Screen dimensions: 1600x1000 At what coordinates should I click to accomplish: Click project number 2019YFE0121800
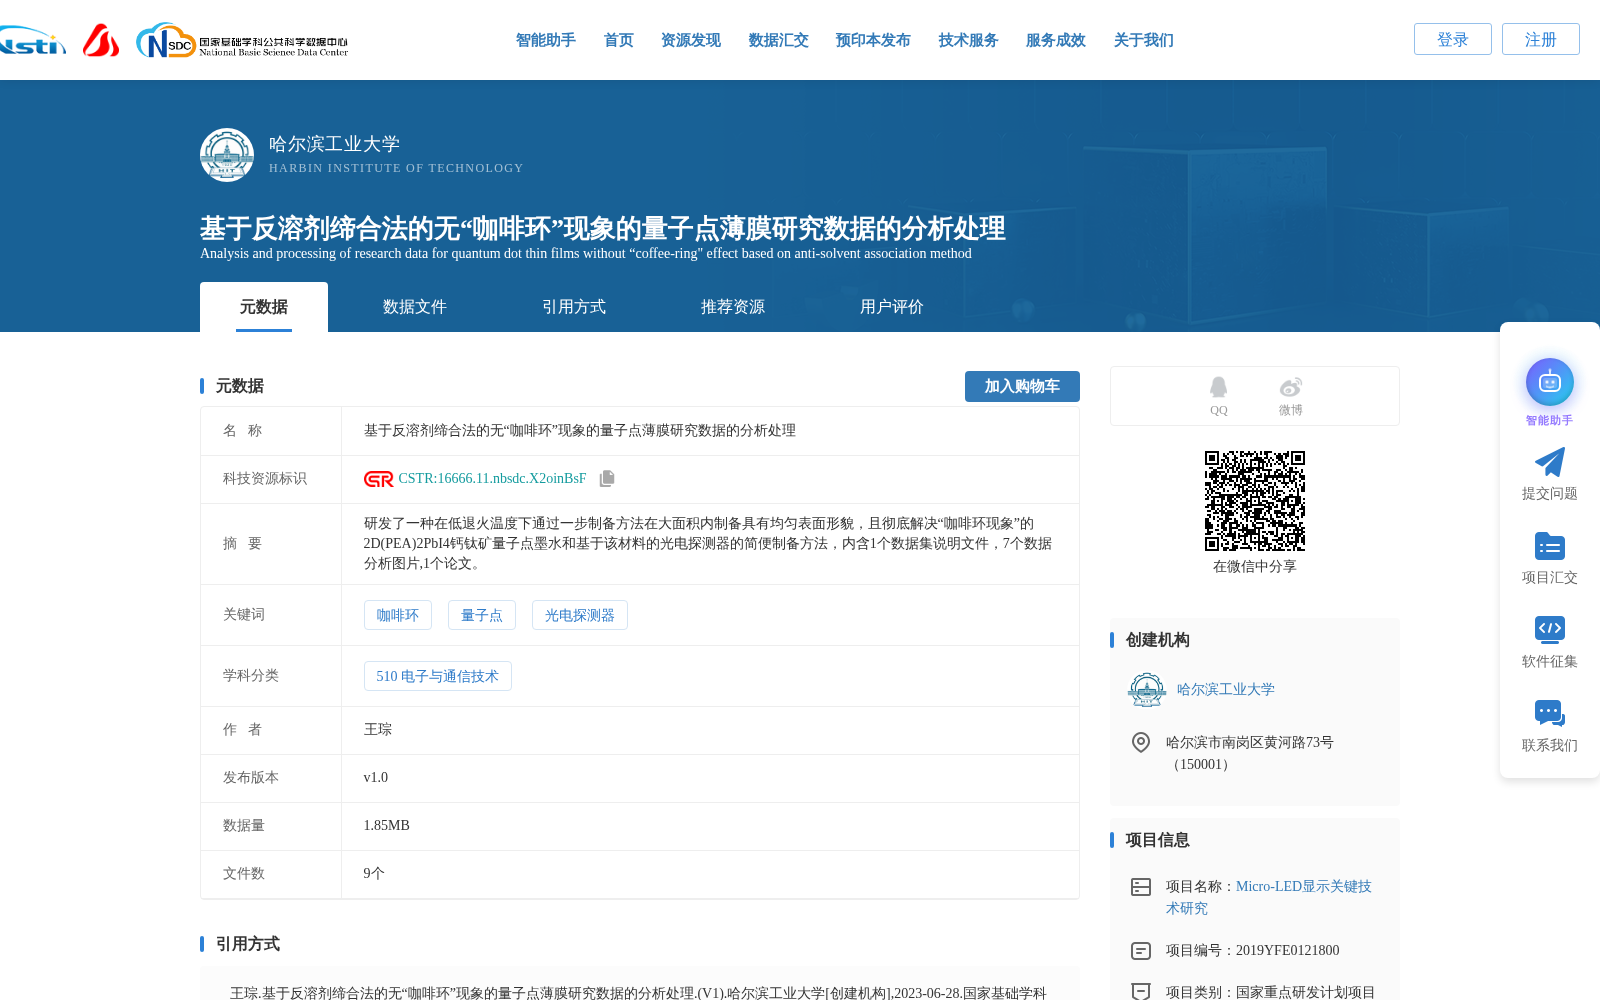1288,951
